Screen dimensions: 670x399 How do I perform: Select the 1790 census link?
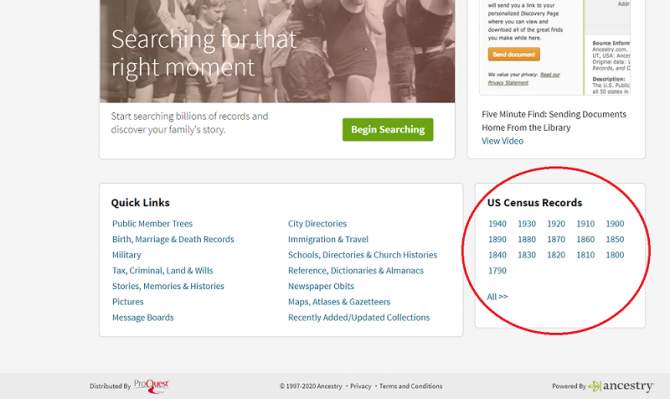click(x=497, y=270)
